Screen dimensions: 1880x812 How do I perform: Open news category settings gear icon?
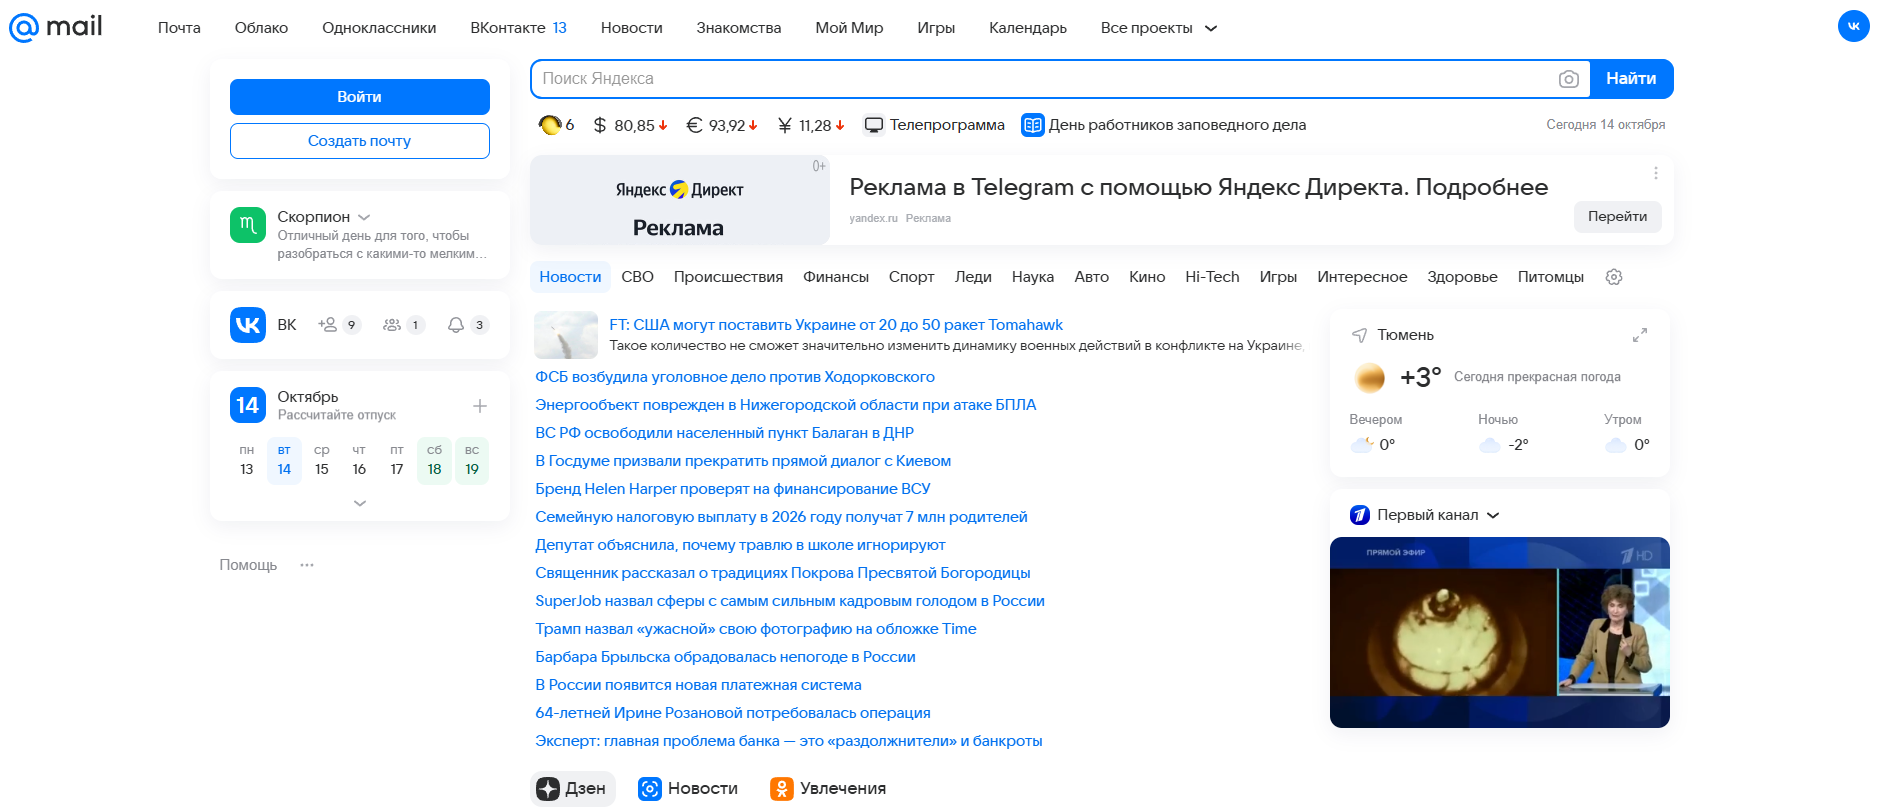(x=1613, y=277)
